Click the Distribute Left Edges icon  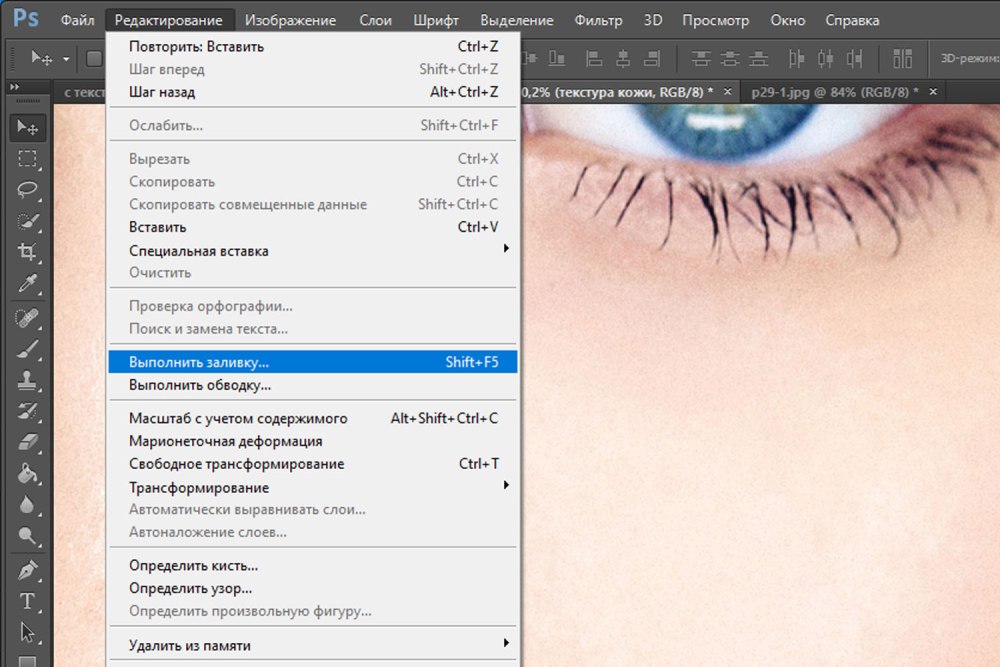click(796, 59)
